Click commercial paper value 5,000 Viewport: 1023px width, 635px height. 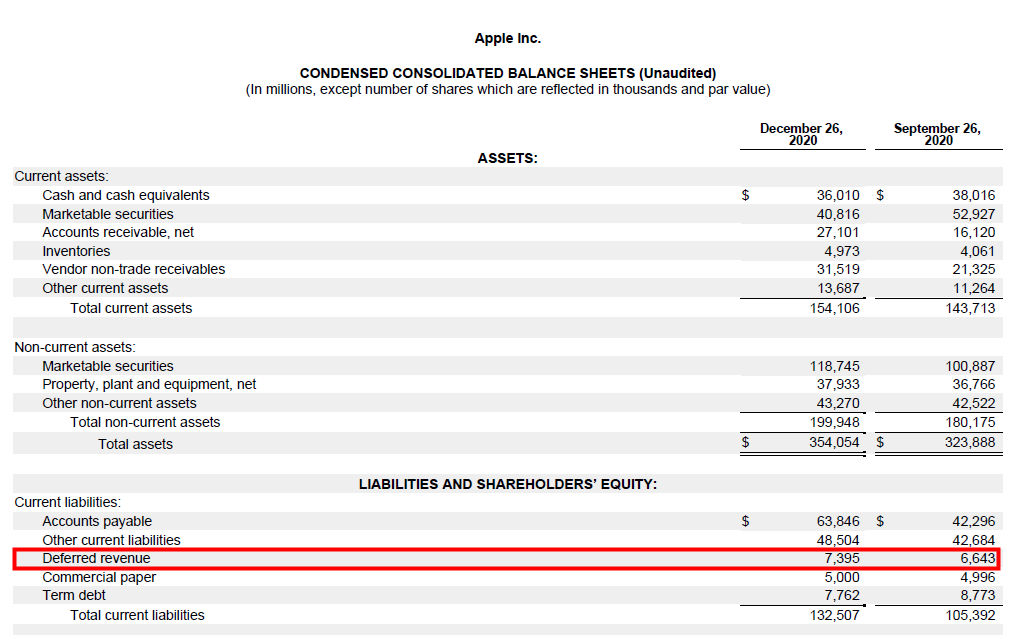[x=842, y=578]
